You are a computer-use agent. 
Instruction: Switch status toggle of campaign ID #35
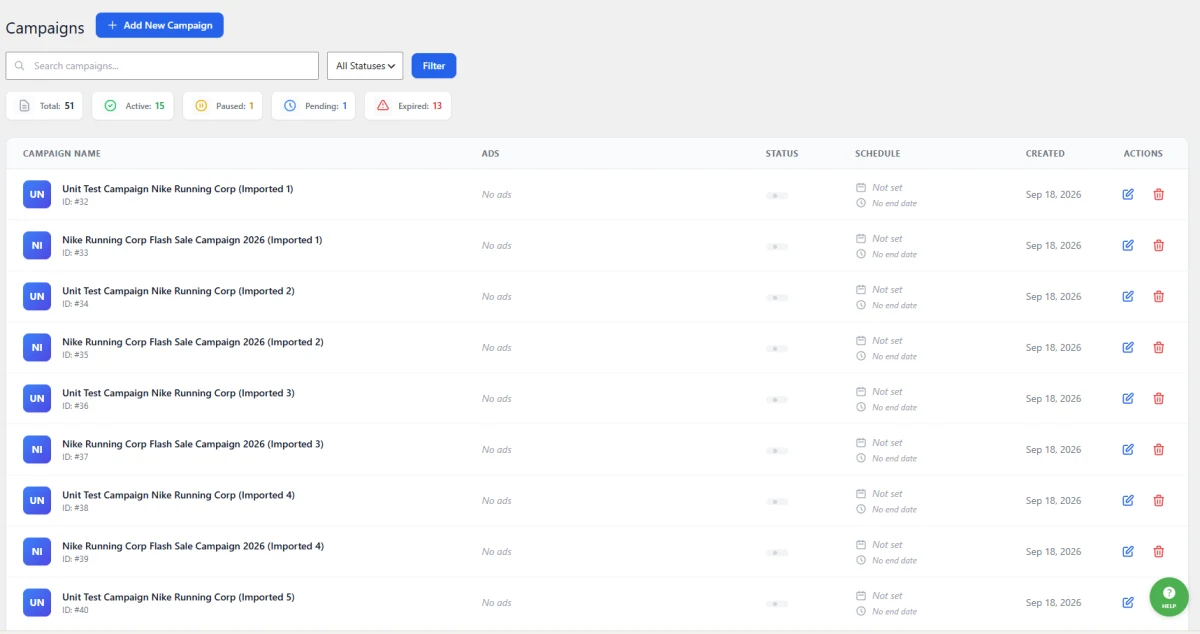pyautogui.click(x=777, y=348)
